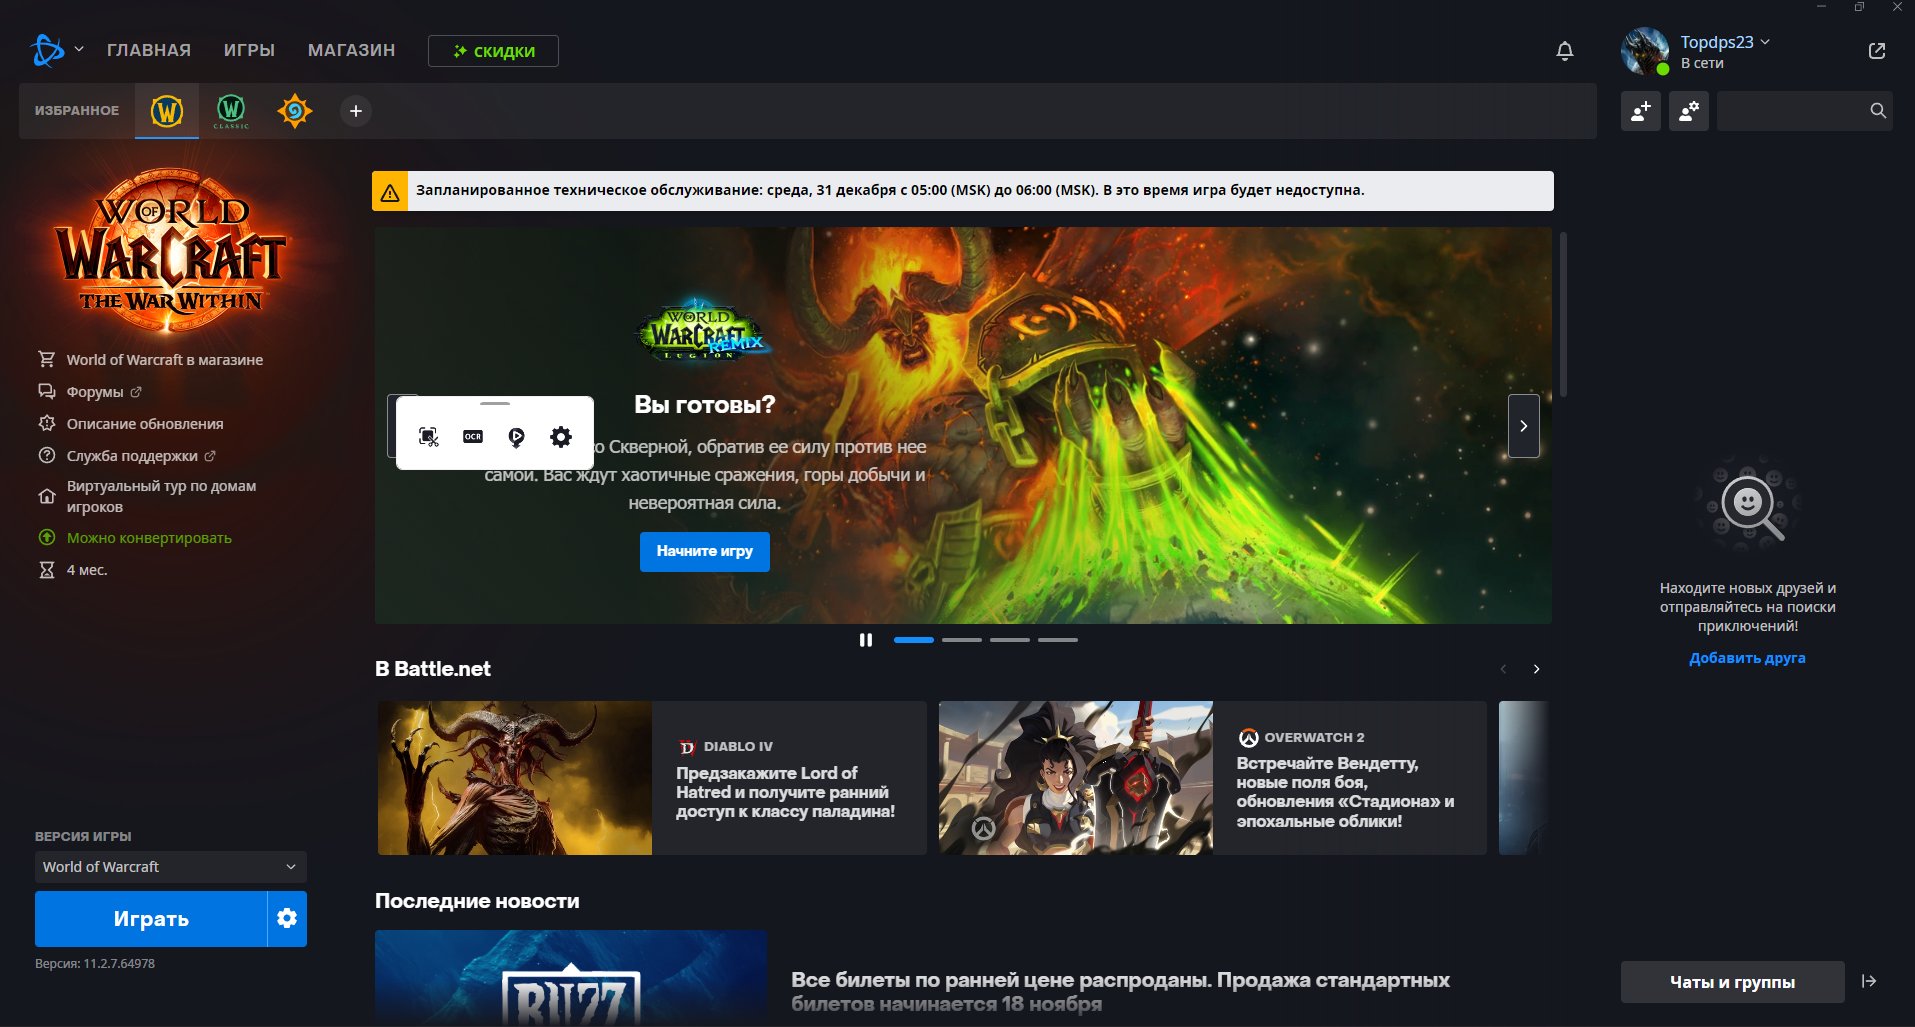The height and width of the screenshot is (1027, 1915).
Task: Expand the chevron beside the Battle.net logo
Action: pos(78,49)
